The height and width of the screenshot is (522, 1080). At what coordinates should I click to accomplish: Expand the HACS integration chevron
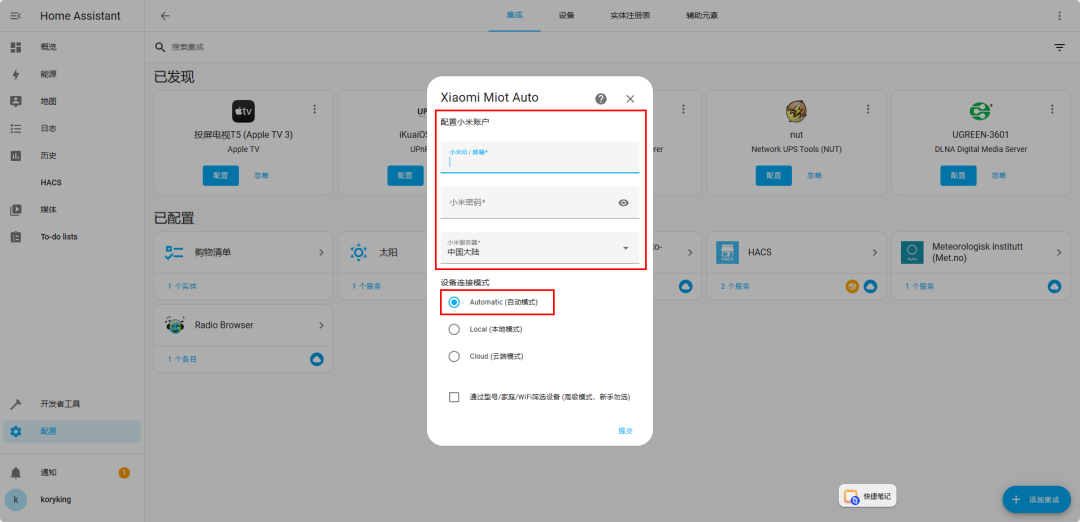(x=875, y=253)
